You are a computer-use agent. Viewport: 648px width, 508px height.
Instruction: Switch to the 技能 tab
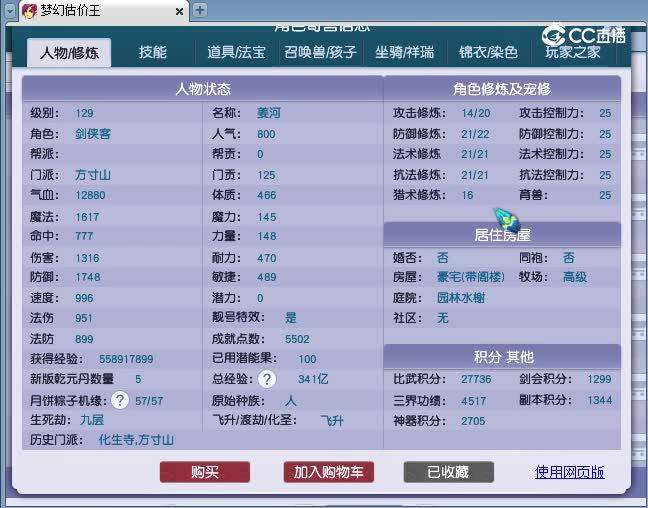(152, 52)
